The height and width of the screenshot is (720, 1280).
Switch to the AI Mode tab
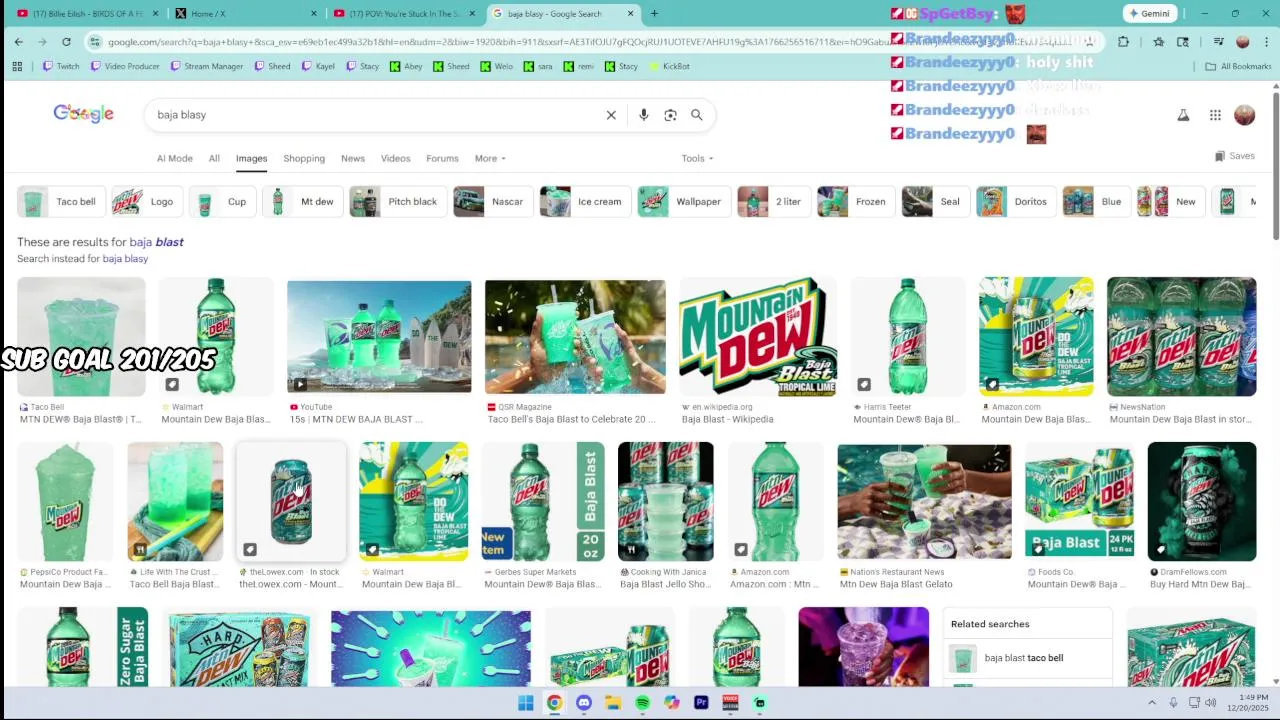pyautogui.click(x=174, y=158)
